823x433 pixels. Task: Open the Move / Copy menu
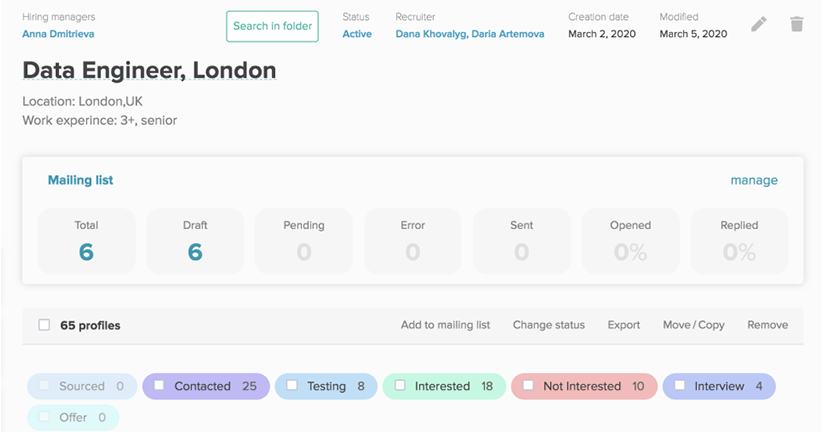(x=693, y=325)
